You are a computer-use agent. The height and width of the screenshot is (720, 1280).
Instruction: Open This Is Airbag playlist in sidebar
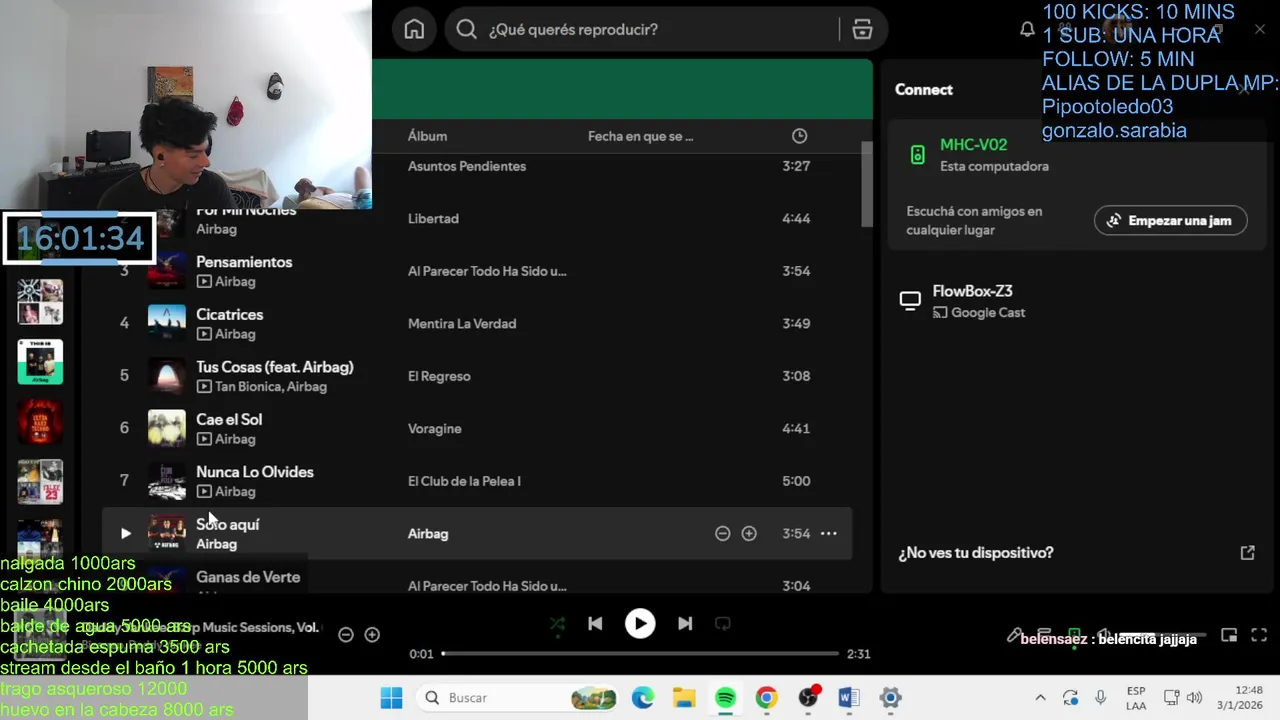click(40, 362)
